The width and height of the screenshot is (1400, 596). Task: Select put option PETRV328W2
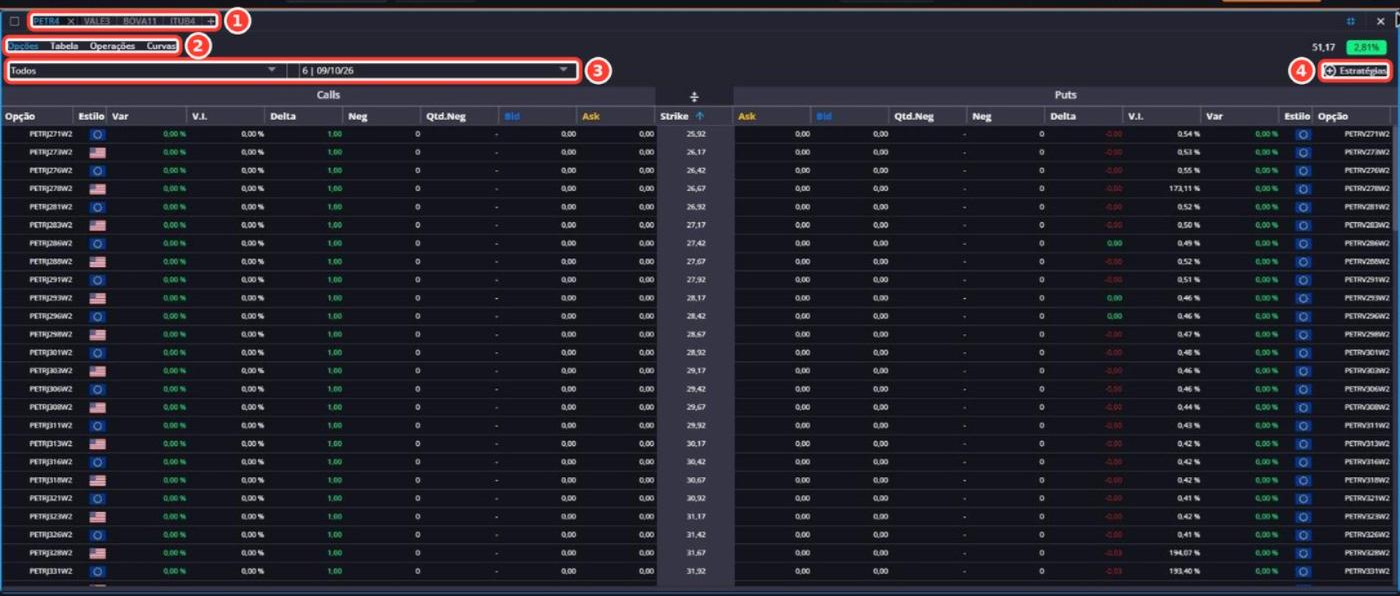1367,552
